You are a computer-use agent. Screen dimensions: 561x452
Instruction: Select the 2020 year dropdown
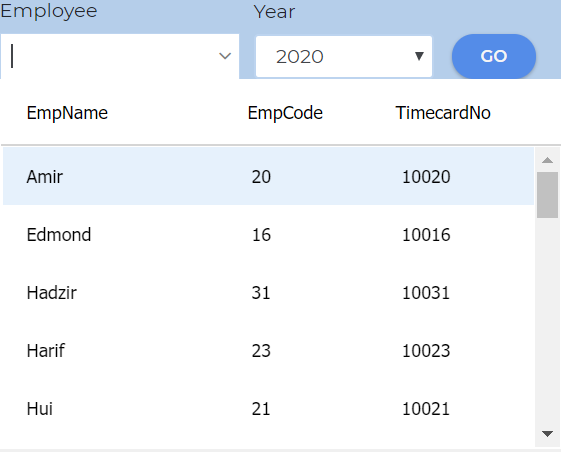[x=344, y=56]
